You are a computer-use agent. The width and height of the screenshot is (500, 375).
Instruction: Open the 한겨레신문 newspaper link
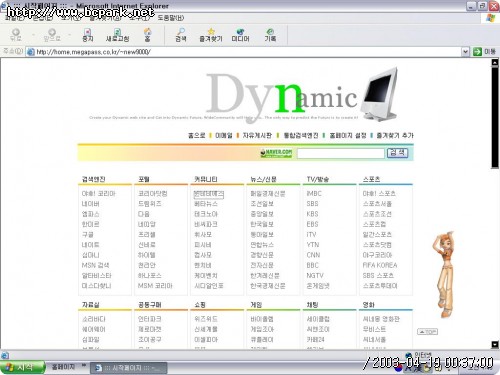click(265, 275)
